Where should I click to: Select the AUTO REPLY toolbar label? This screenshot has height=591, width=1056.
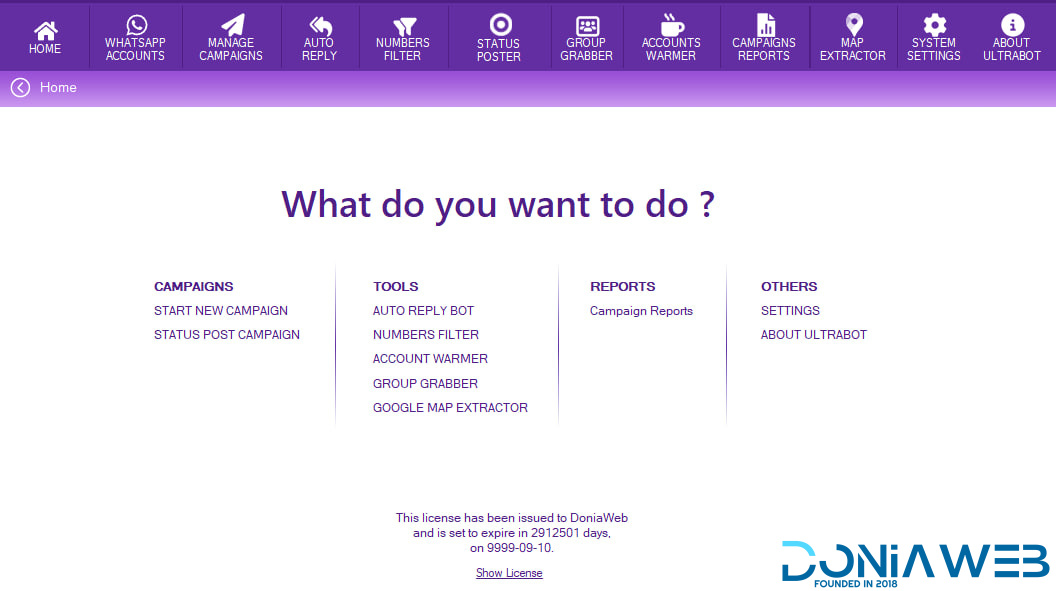coord(319,49)
